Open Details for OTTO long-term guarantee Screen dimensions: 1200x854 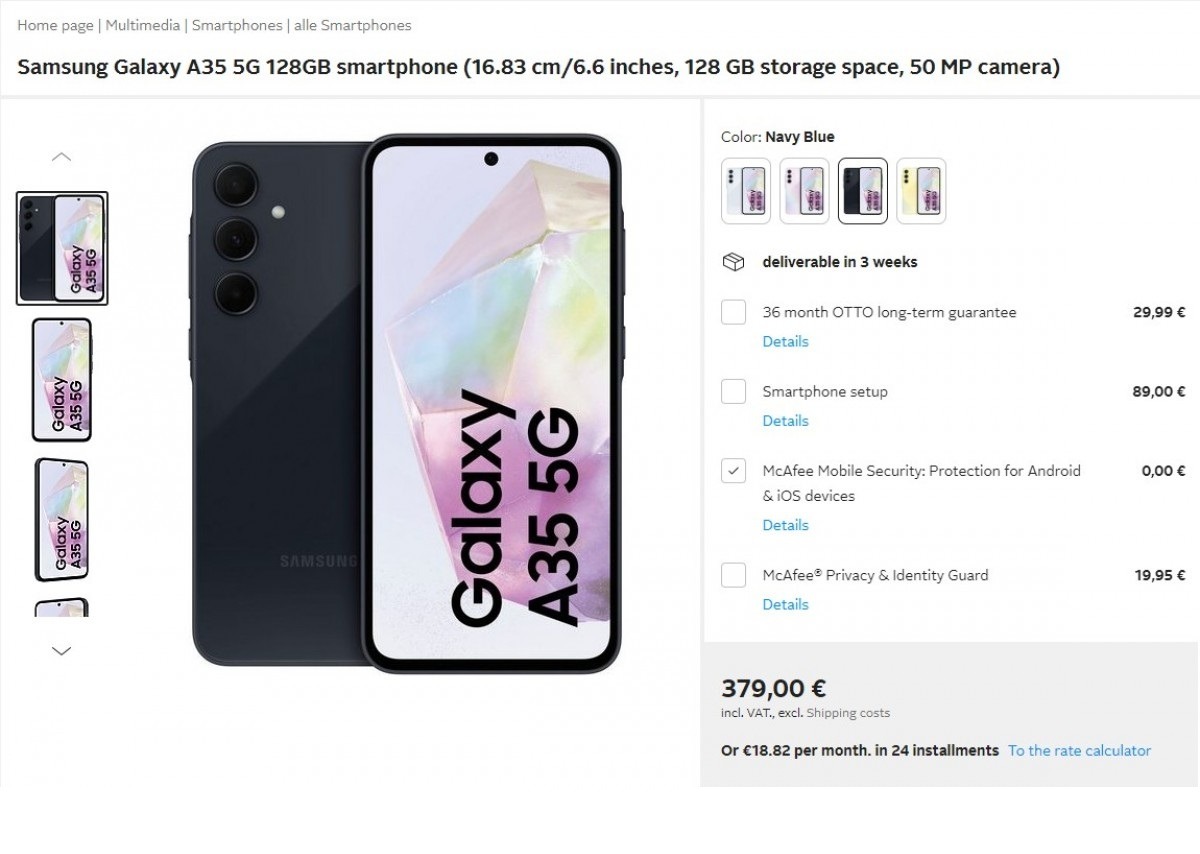coord(785,341)
